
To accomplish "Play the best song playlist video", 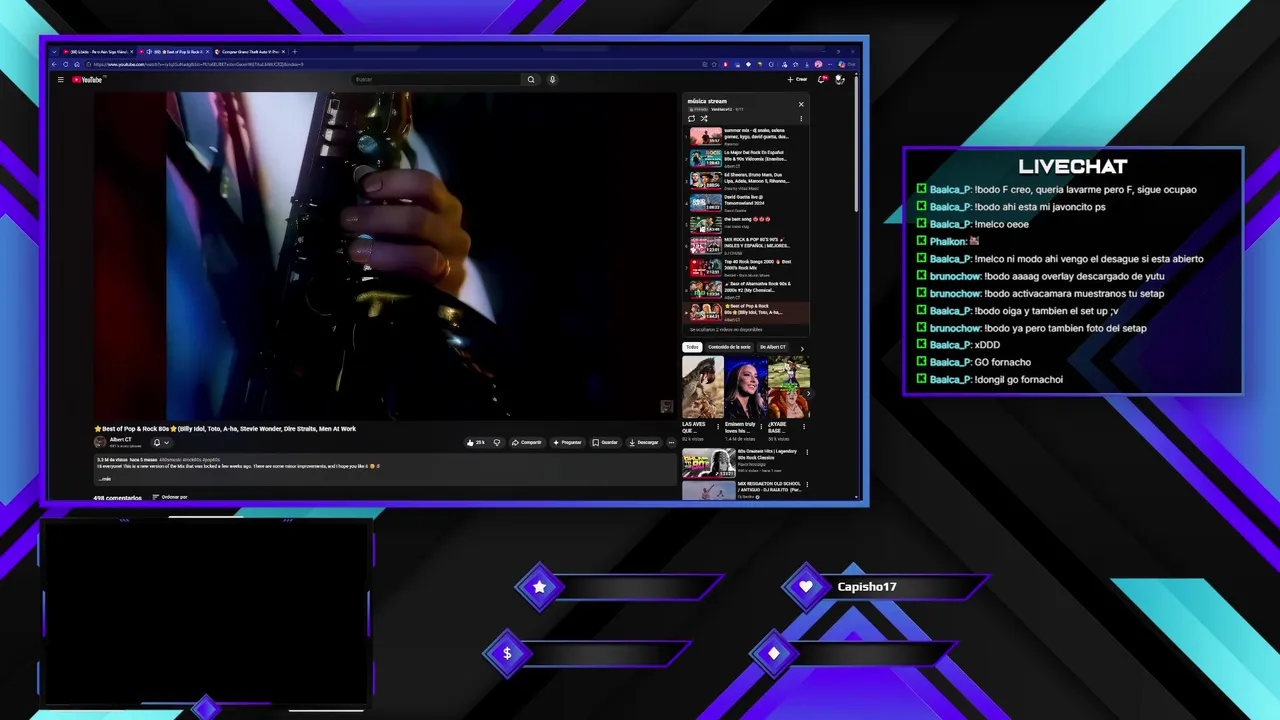I will [x=748, y=224].
